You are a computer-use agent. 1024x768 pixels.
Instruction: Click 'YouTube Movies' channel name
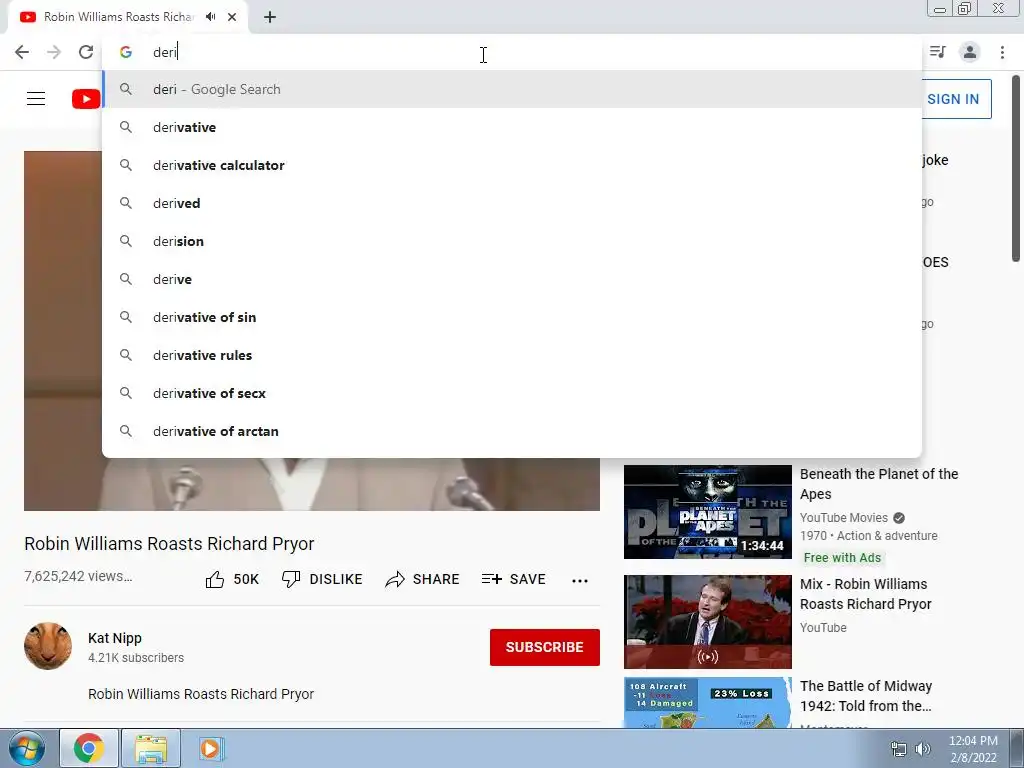844,517
